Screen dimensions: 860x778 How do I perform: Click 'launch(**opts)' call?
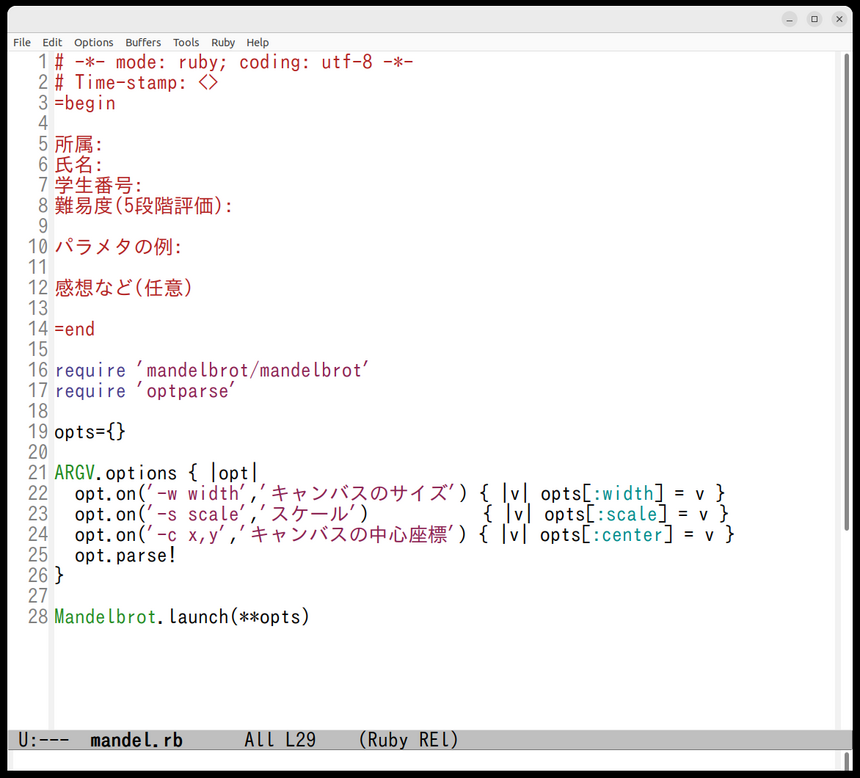point(239,617)
